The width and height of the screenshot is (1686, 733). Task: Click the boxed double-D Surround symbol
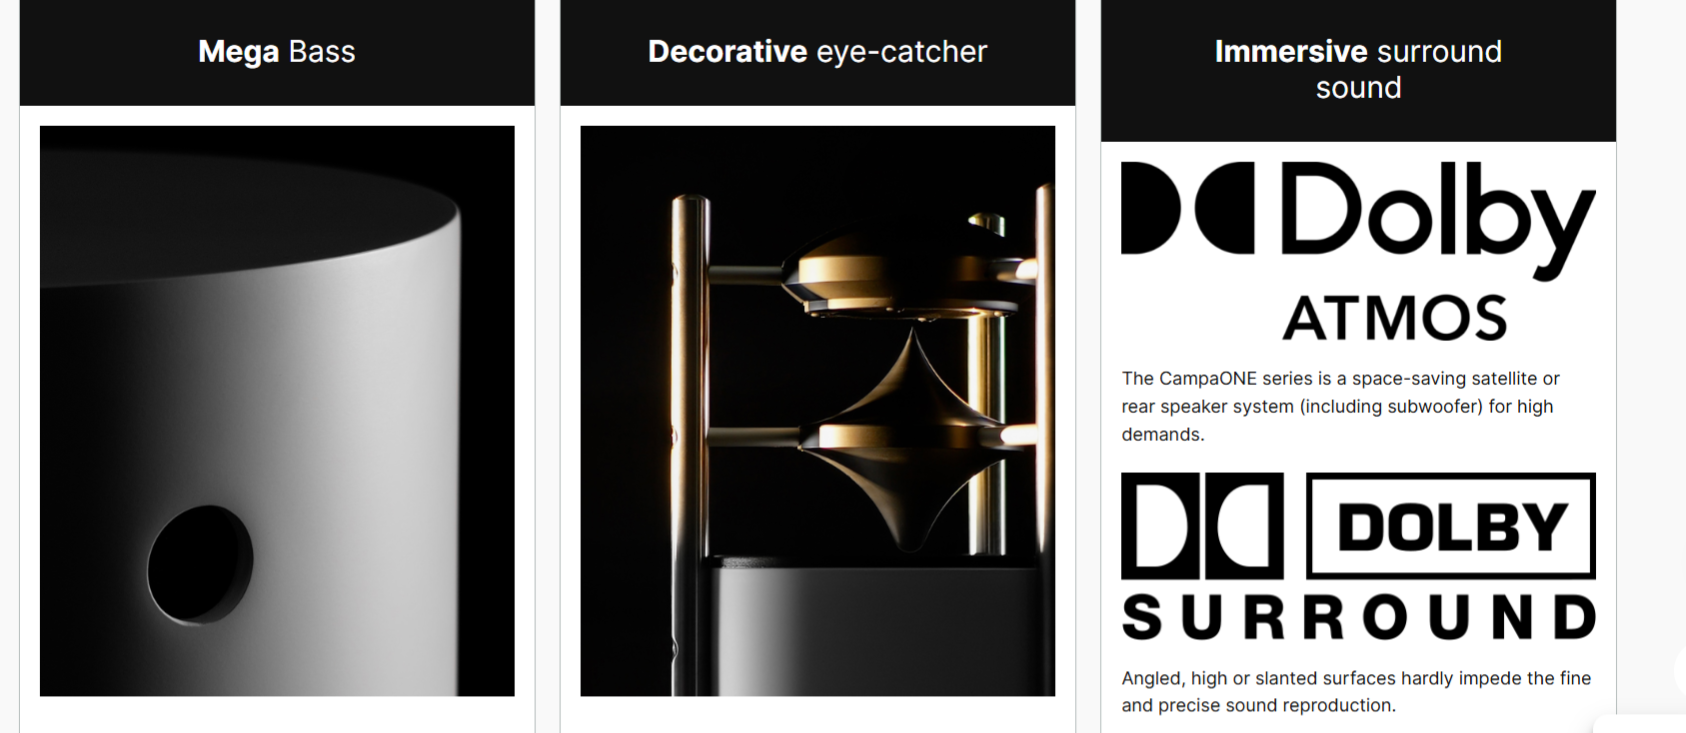[x=1202, y=526]
